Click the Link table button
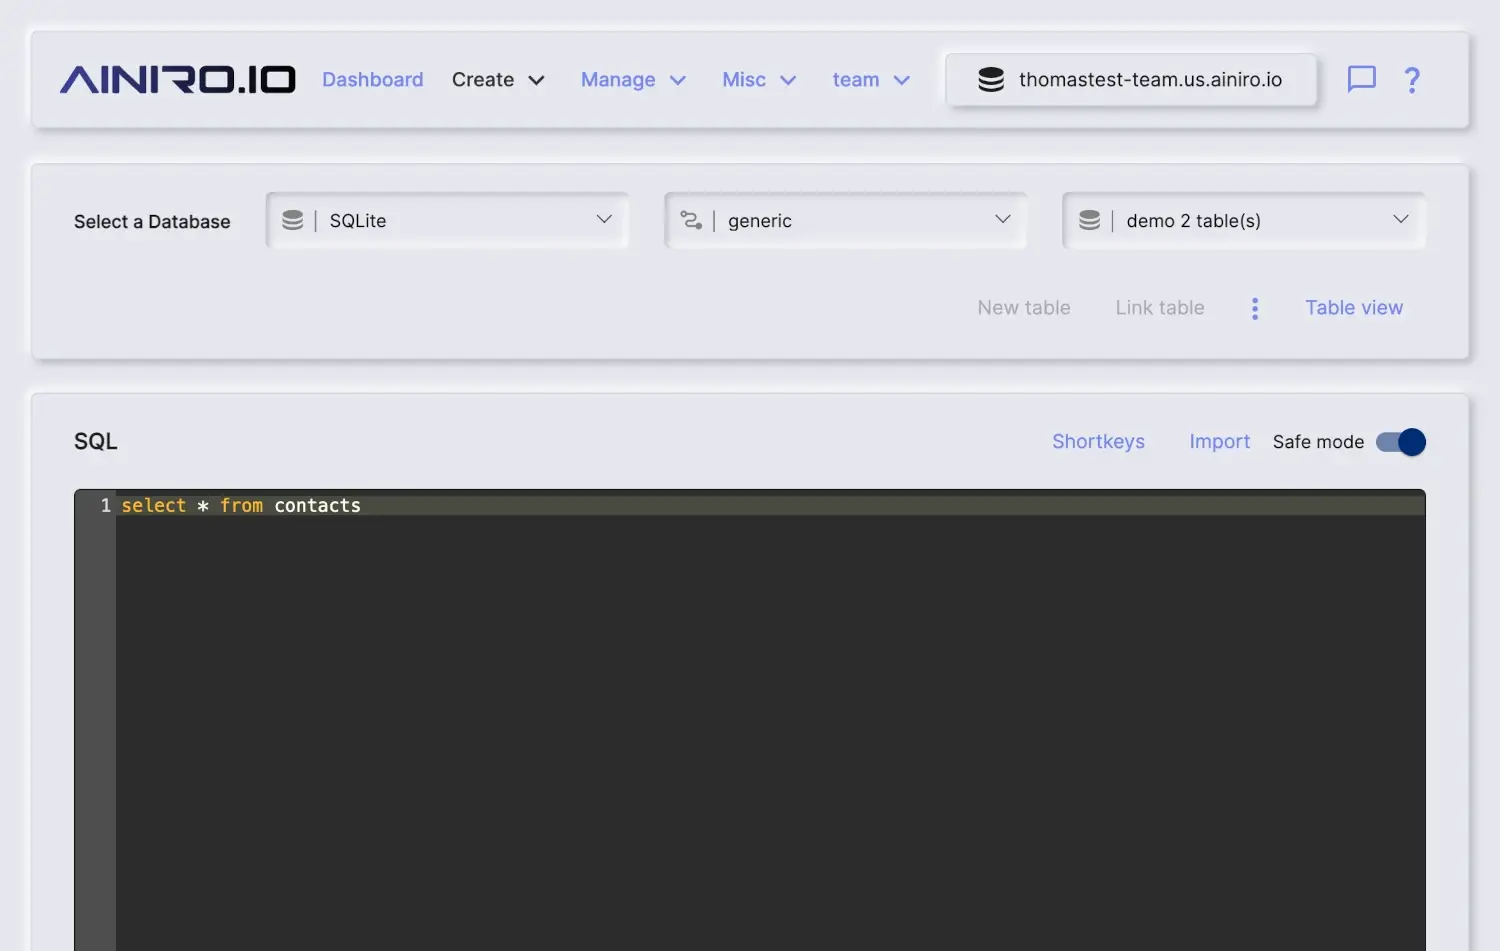The image size is (1500, 951). (1160, 308)
